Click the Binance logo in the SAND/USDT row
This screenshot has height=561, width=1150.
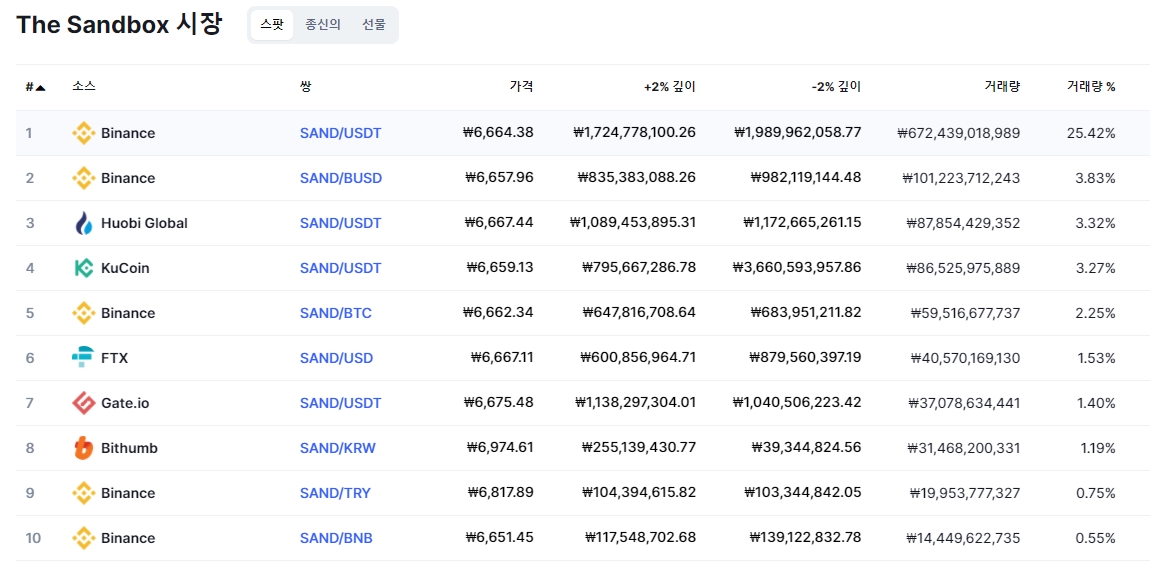(84, 133)
